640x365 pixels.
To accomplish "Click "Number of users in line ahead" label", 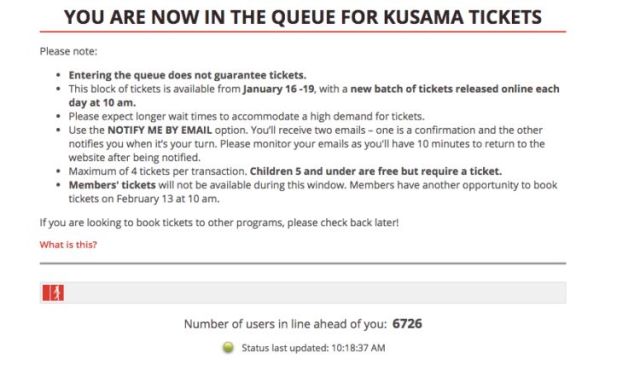I will coord(285,324).
